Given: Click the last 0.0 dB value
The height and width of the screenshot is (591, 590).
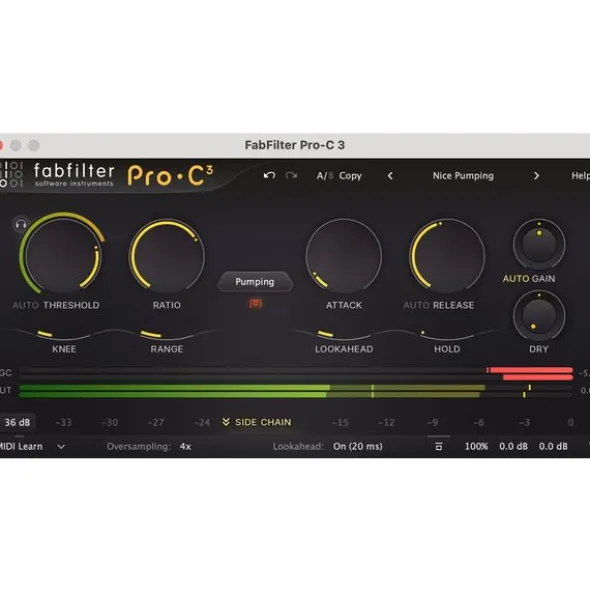Looking at the screenshot, I should point(553,447).
